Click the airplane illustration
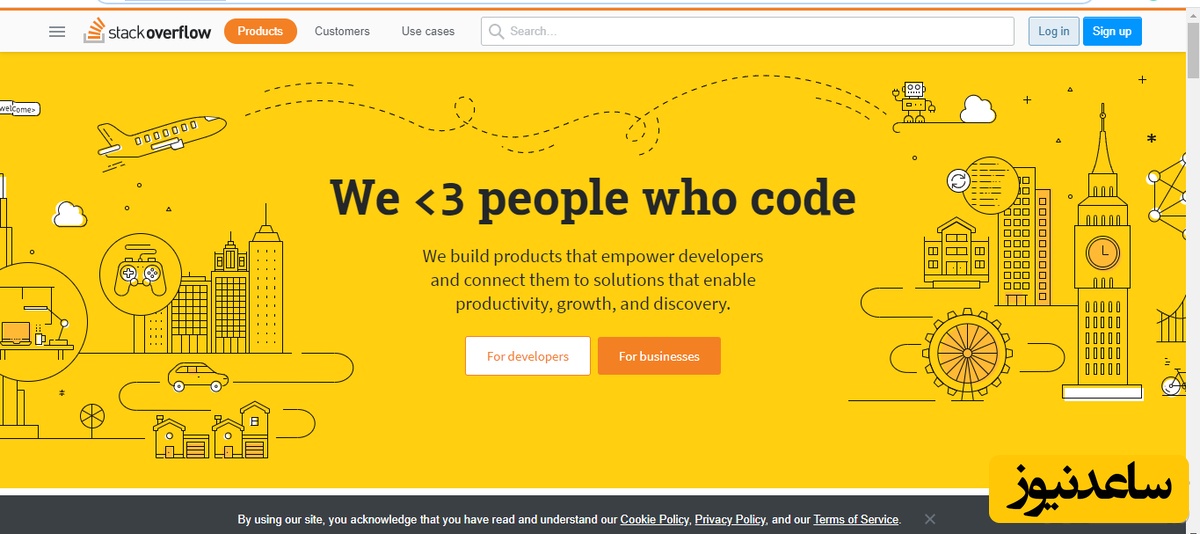 161,133
